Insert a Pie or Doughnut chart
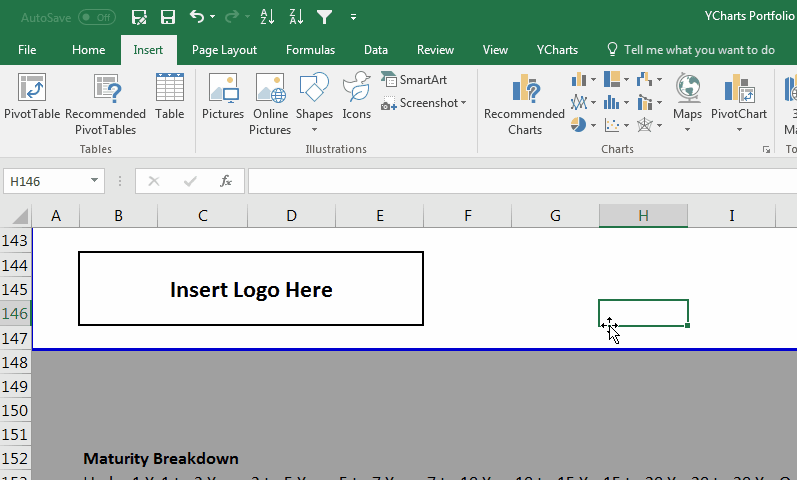 click(578, 125)
